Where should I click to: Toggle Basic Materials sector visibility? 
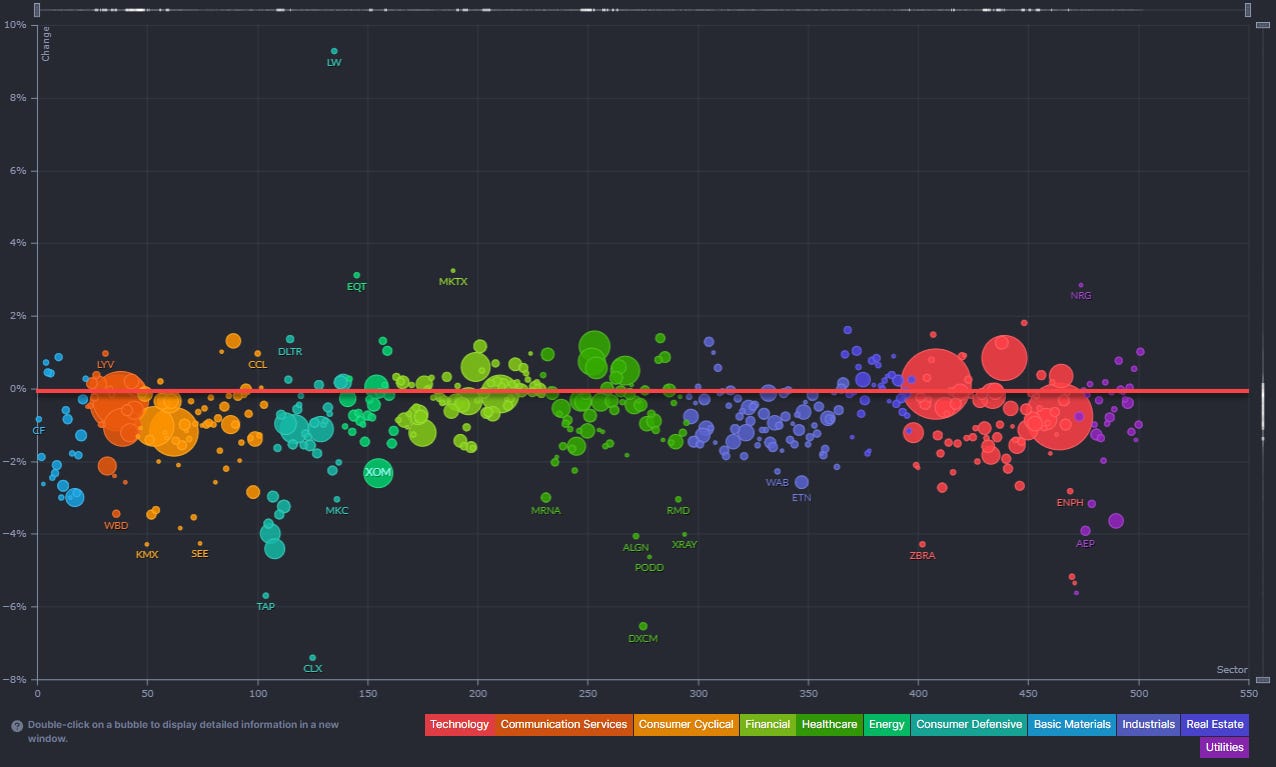point(1072,724)
